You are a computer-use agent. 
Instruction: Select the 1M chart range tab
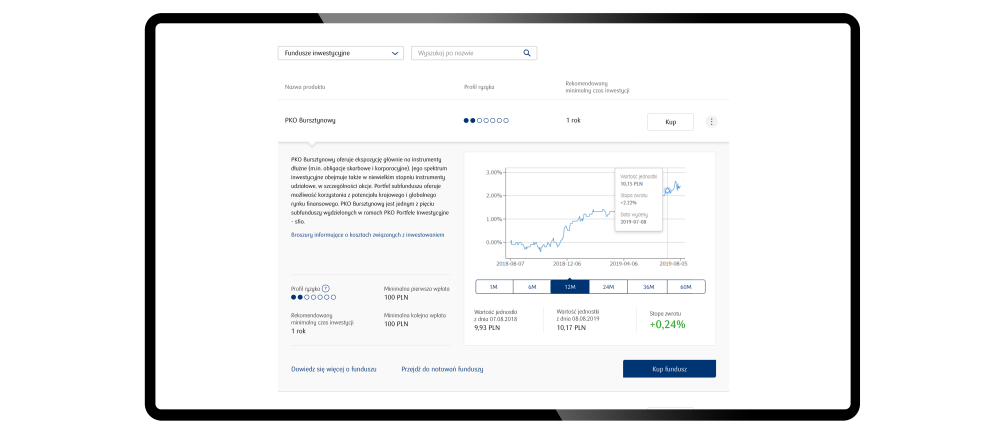point(494,286)
